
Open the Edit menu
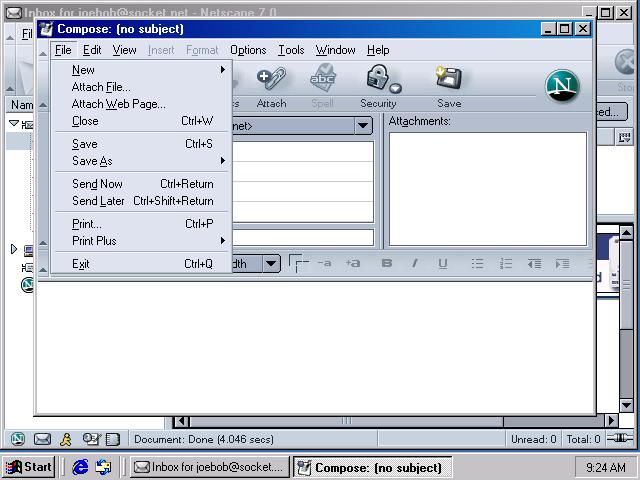(92, 50)
